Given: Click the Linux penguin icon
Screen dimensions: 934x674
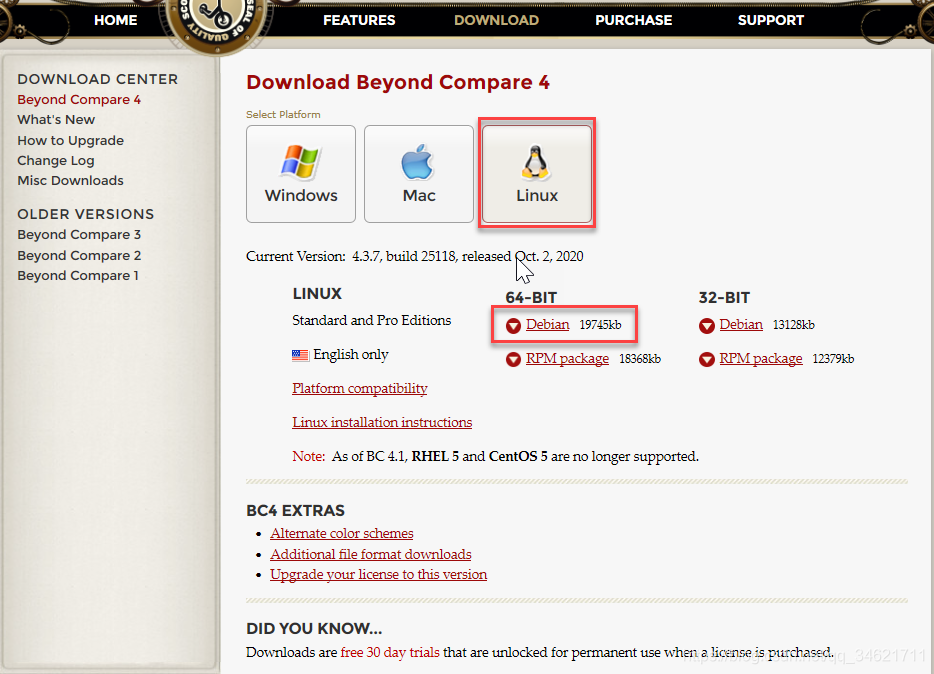Looking at the screenshot, I should (536, 162).
